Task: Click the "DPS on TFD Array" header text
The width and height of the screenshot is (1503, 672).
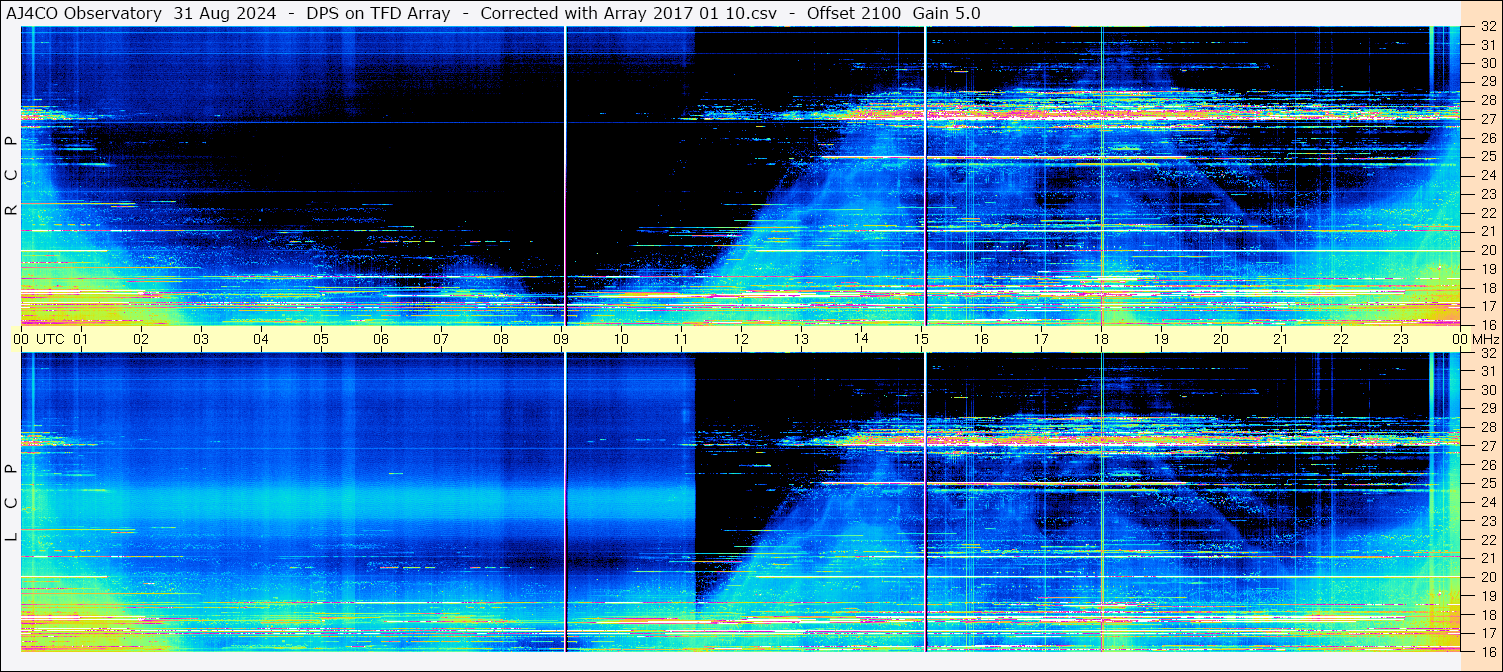Action: point(377,13)
